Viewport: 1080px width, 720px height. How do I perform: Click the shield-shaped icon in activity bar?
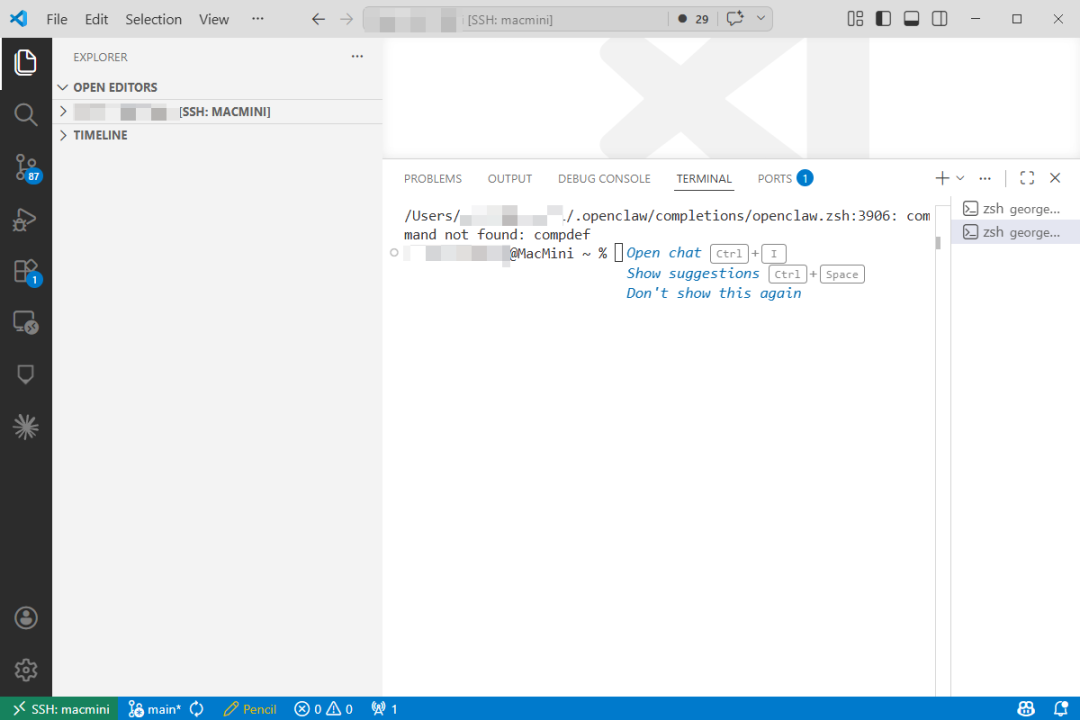pos(25,374)
